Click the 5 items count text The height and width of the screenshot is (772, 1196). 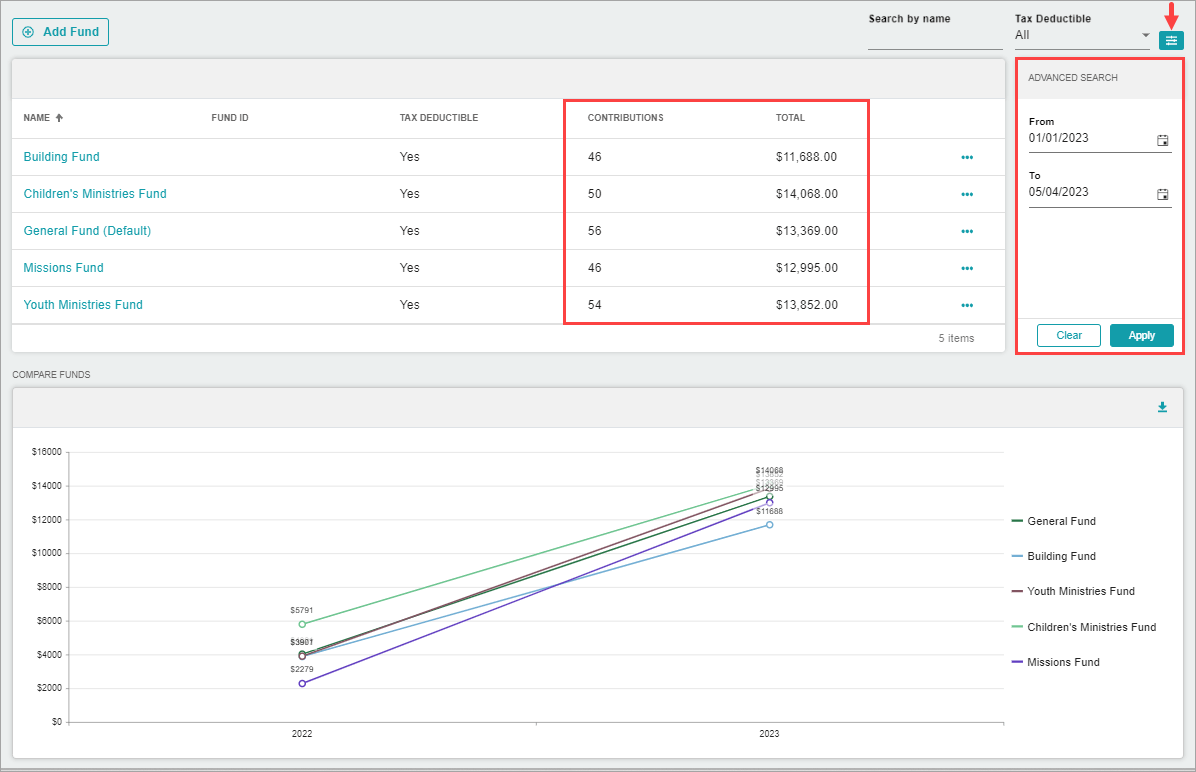click(x=956, y=339)
